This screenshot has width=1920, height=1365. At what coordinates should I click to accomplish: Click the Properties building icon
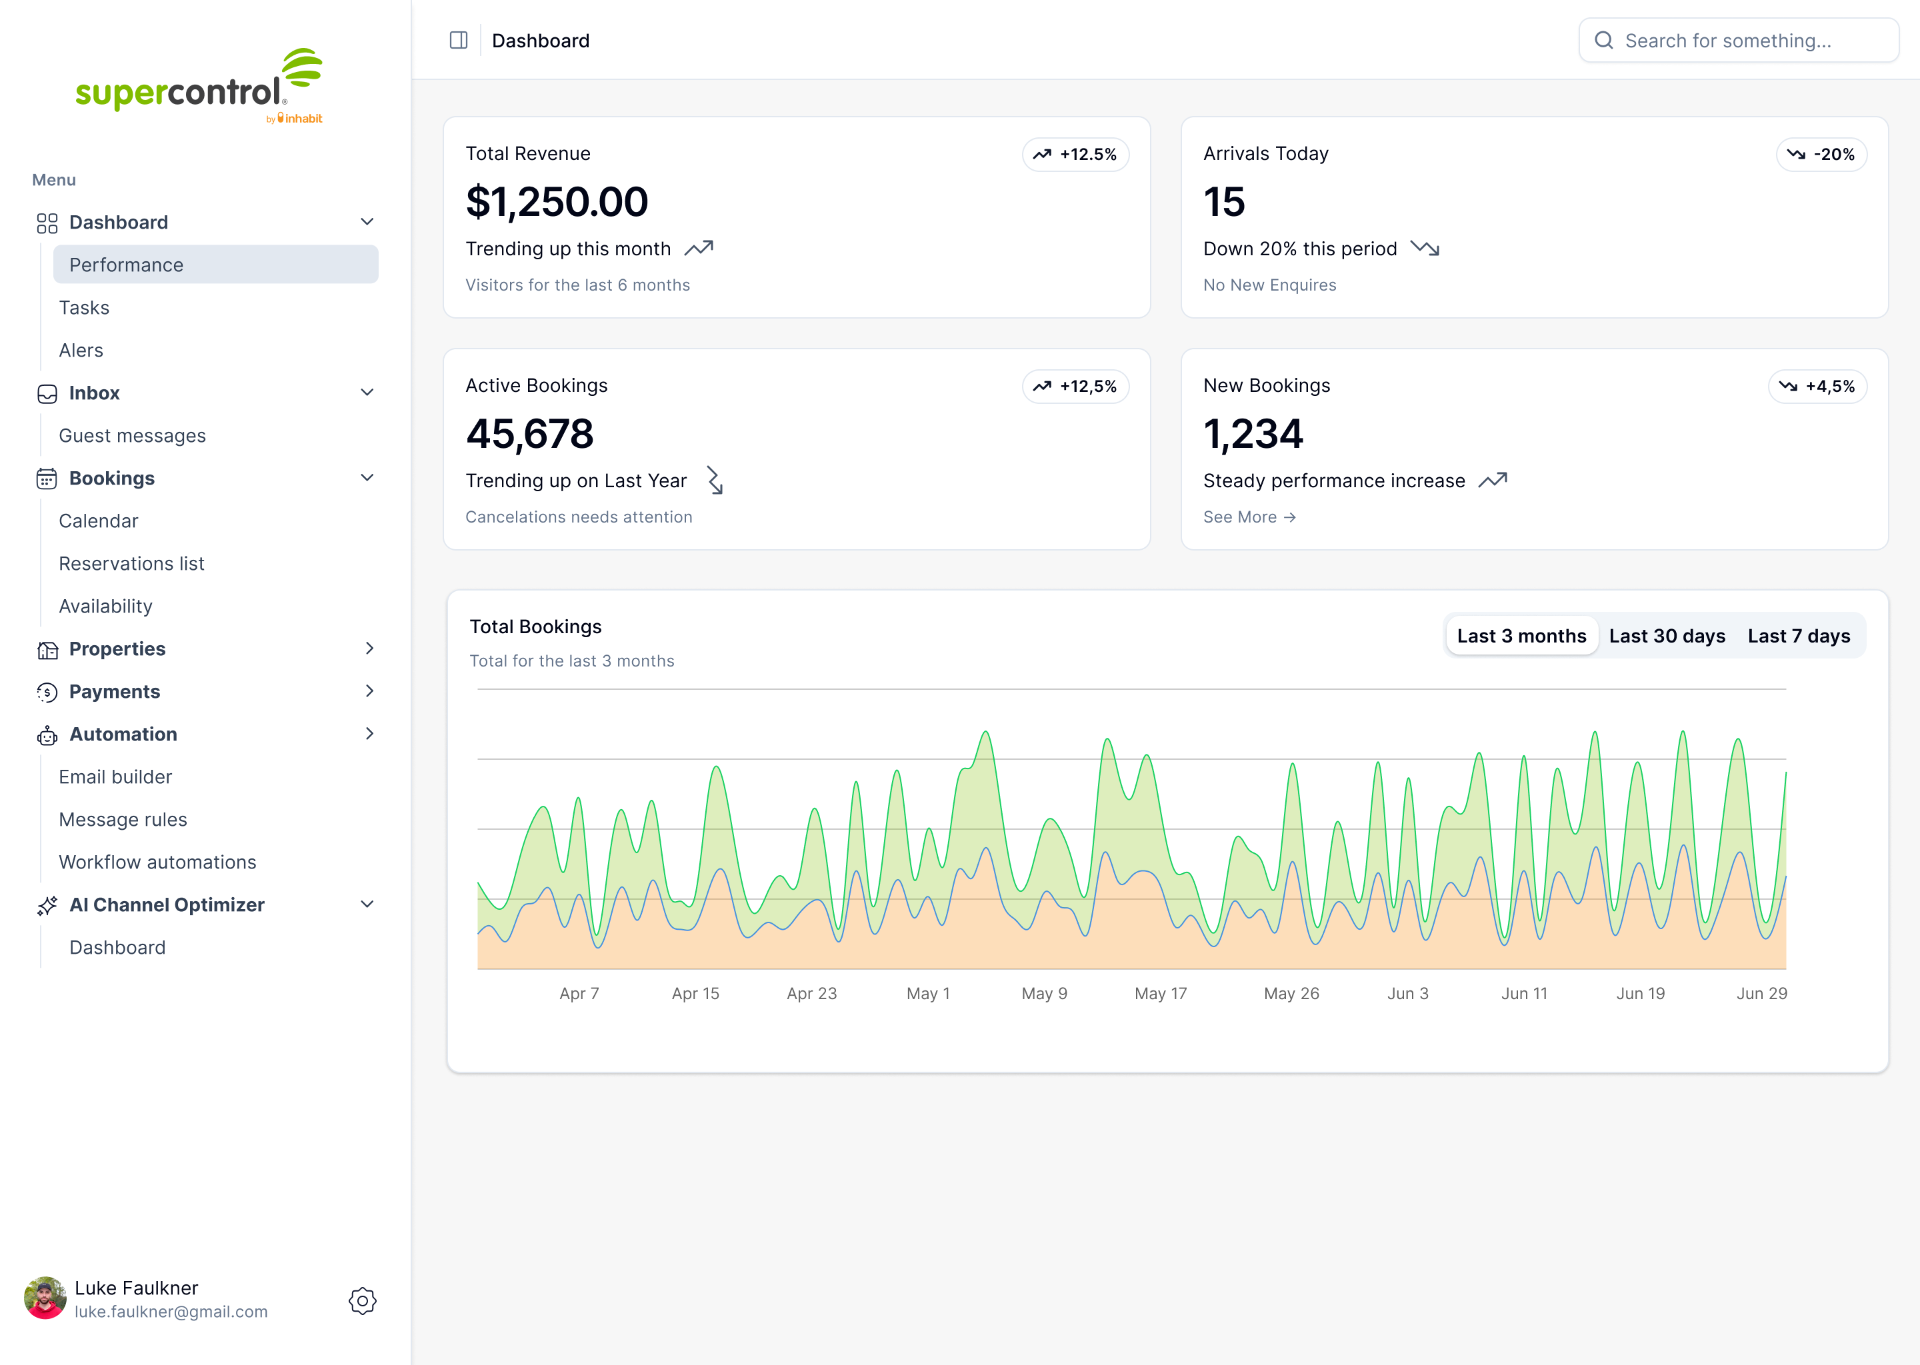(47, 650)
